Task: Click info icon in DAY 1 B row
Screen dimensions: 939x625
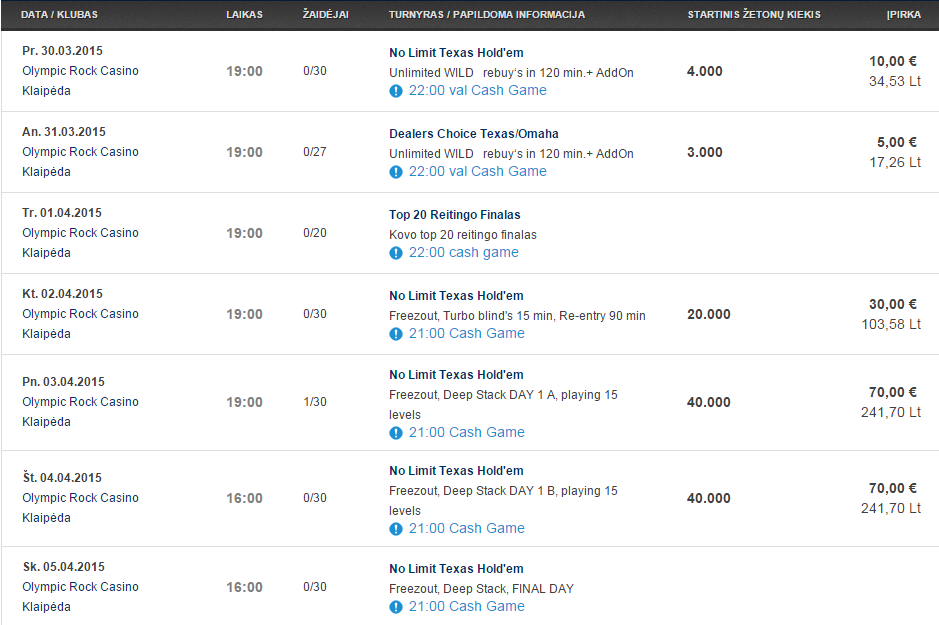Action: pos(396,529)
